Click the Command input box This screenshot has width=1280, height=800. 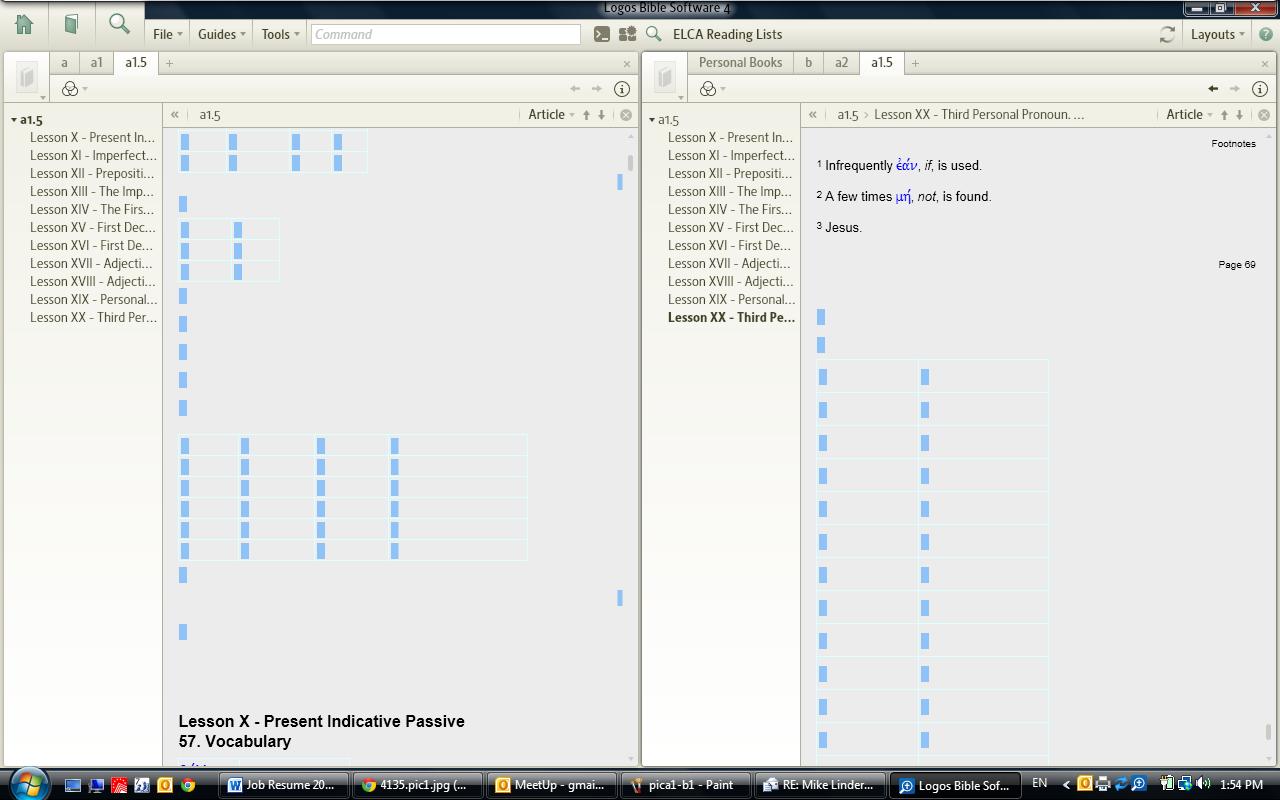pyautogui.click(x=446, y=34)
